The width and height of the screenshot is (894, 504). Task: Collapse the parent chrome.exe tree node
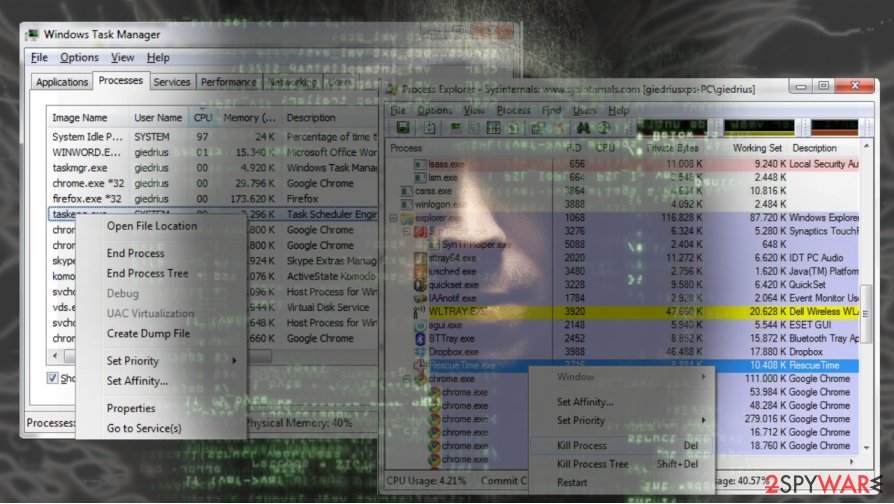pyautogui.click(x=407, y=379)
